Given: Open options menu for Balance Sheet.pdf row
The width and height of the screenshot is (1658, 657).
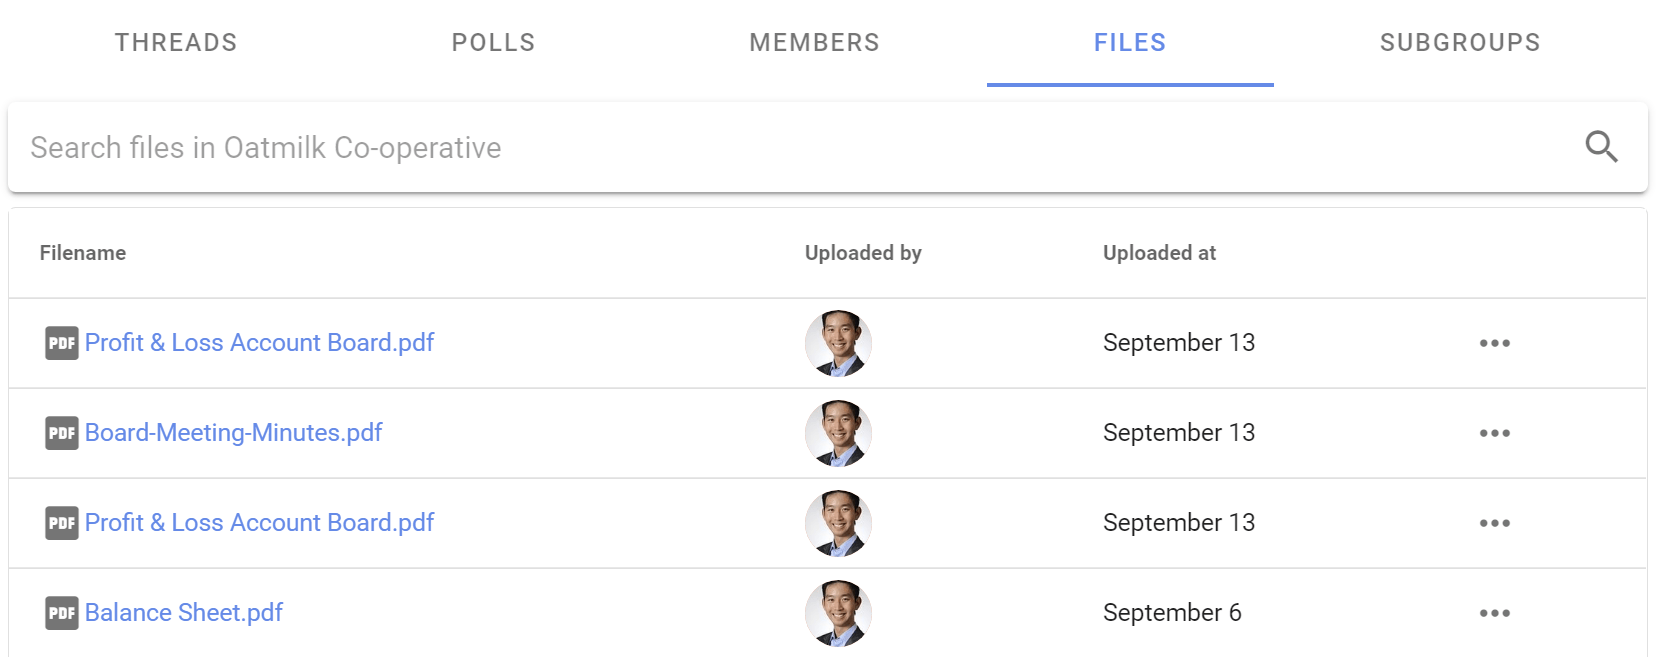Looking at the screenshot, I should (x=1495, y=613).
